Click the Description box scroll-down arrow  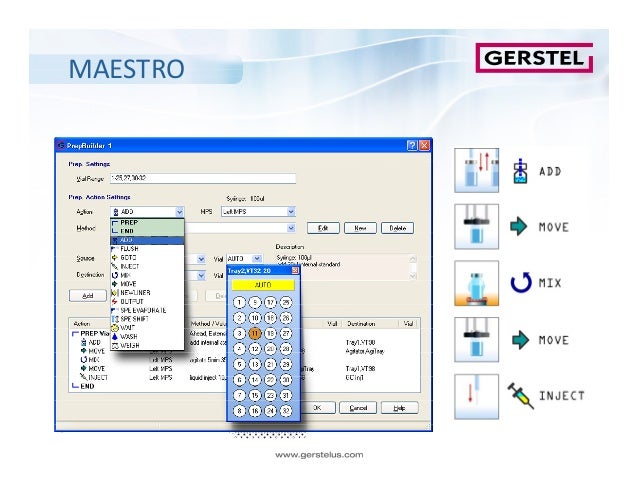[x=413, y=276]
